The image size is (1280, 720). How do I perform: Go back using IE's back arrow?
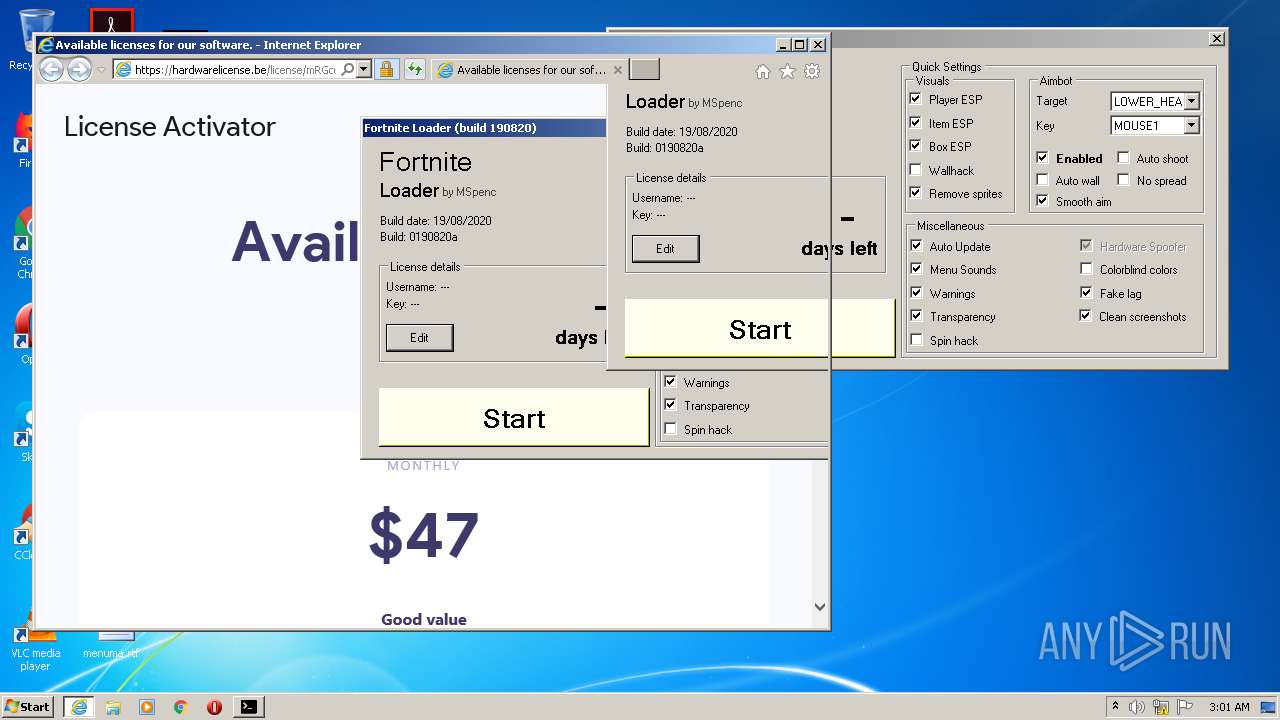coord(51,69)
